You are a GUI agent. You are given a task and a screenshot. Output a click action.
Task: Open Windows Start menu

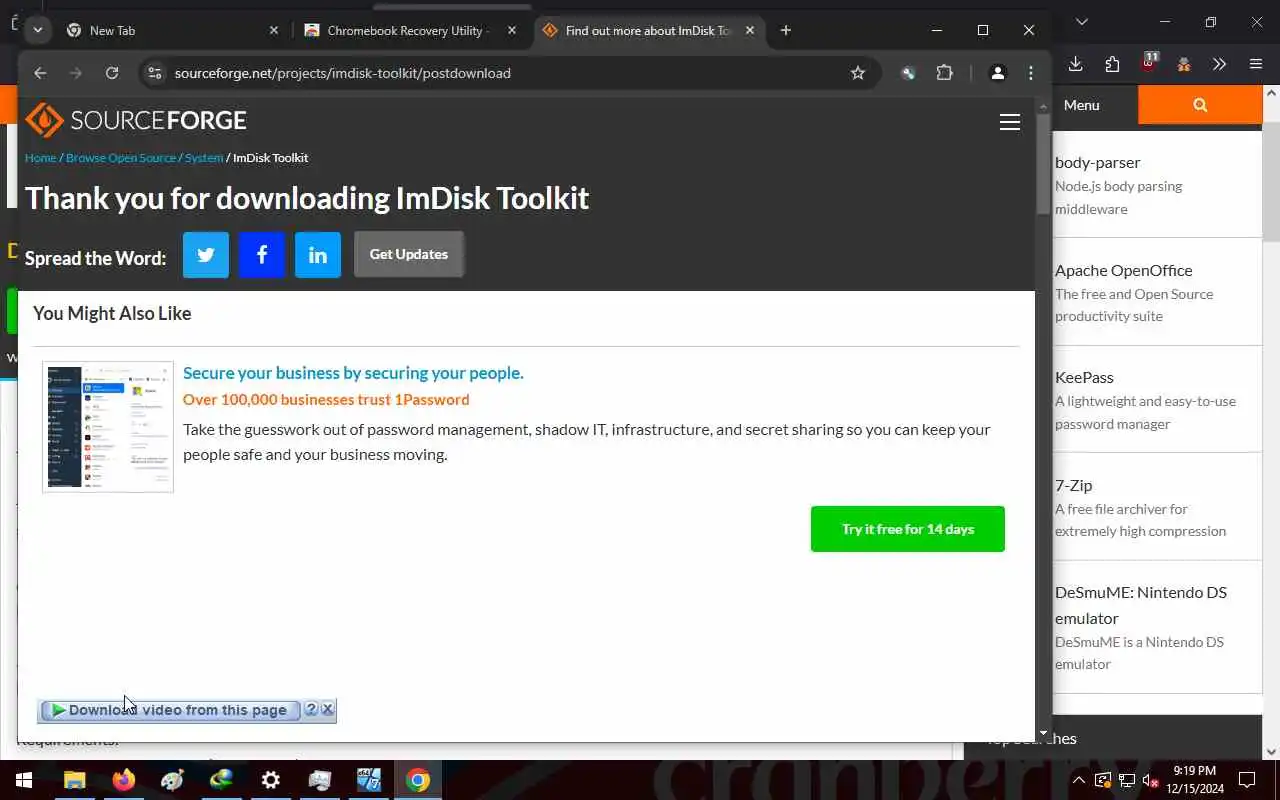tap(24, 780)
